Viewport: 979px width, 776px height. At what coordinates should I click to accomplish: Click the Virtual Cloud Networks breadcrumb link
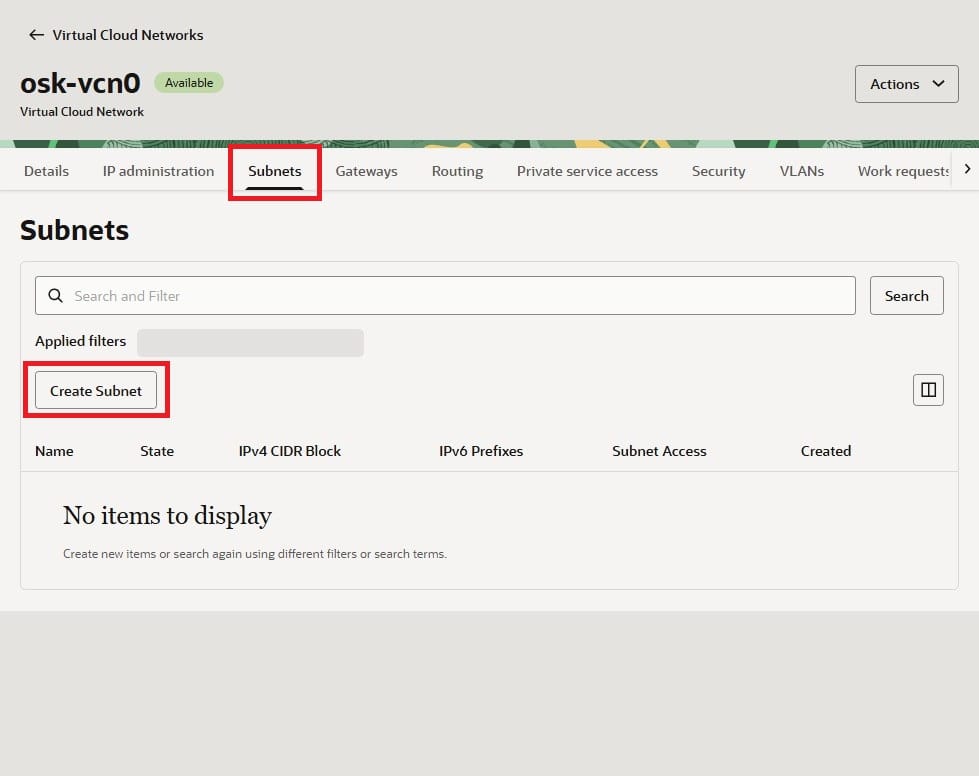point(127,35)
